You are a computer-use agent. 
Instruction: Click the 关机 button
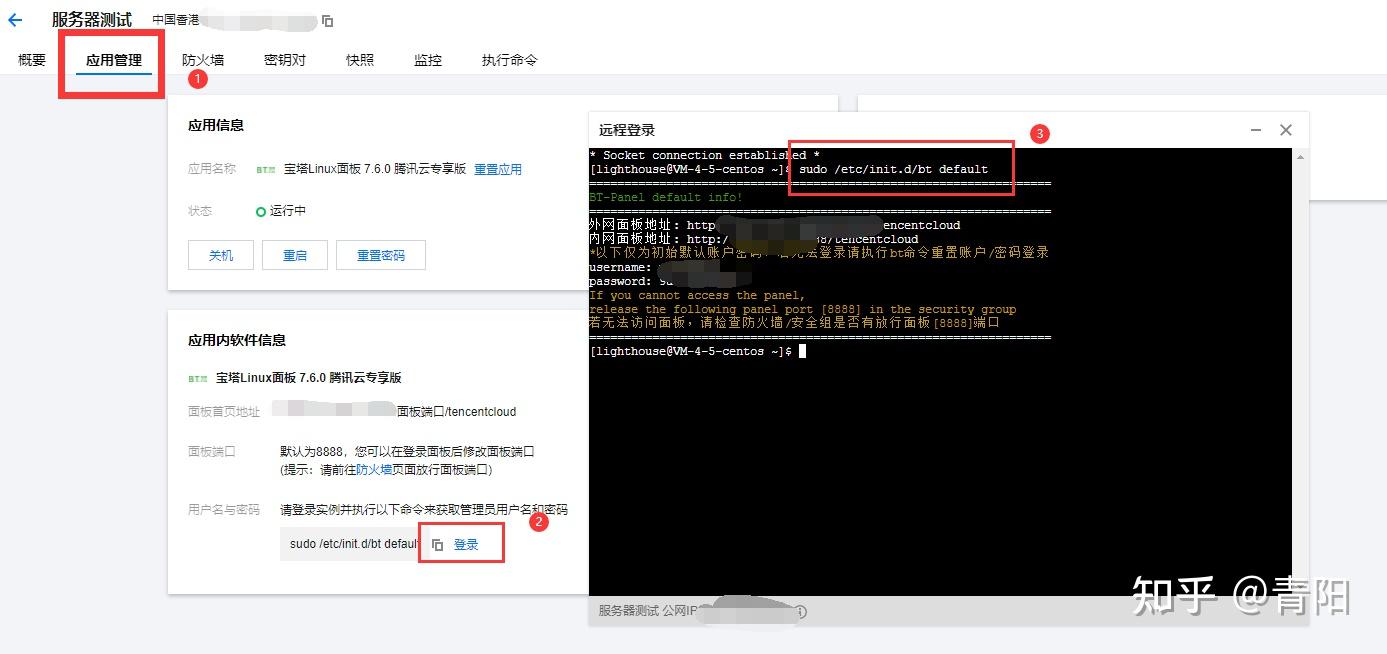tap(221, 255)
